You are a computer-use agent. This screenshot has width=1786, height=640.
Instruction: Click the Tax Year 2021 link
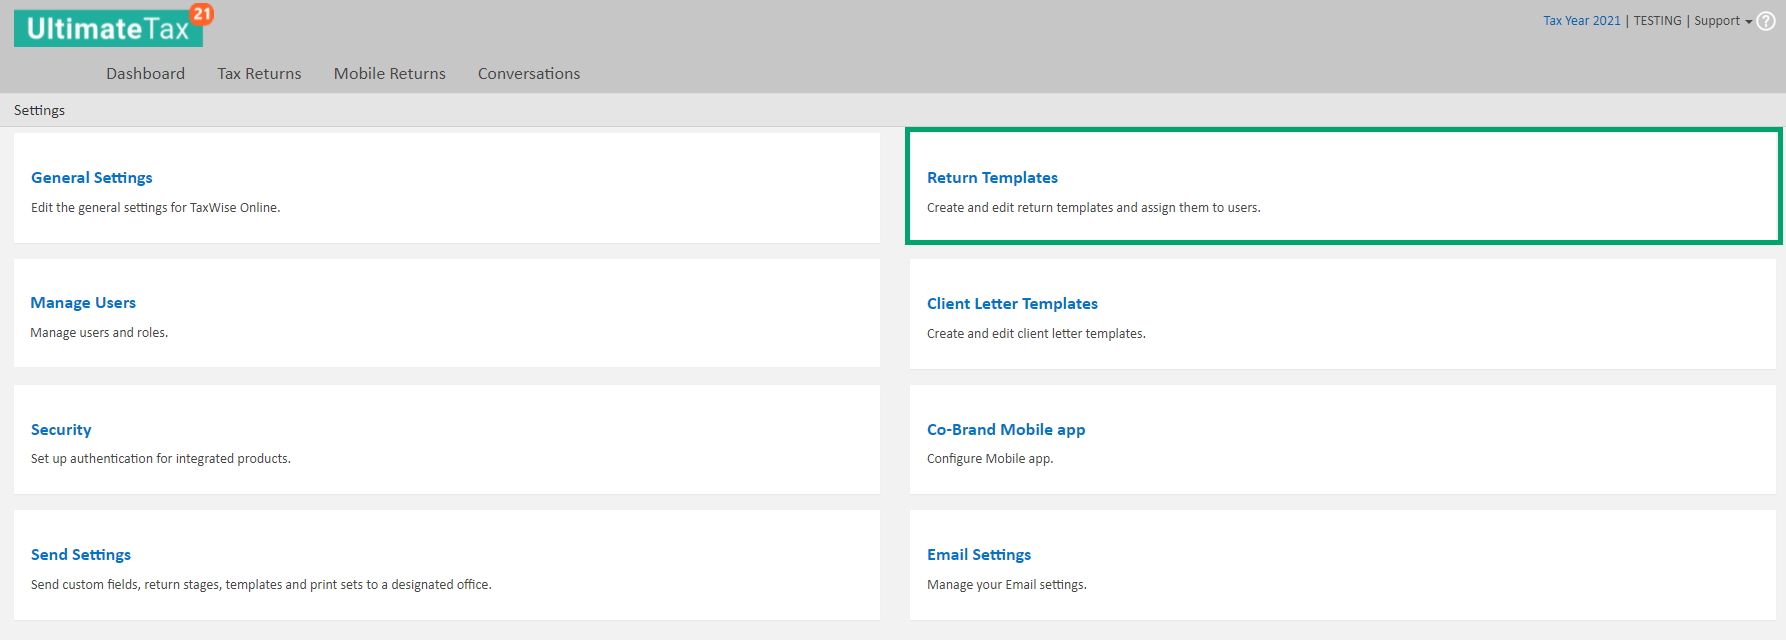point(1582,21)
